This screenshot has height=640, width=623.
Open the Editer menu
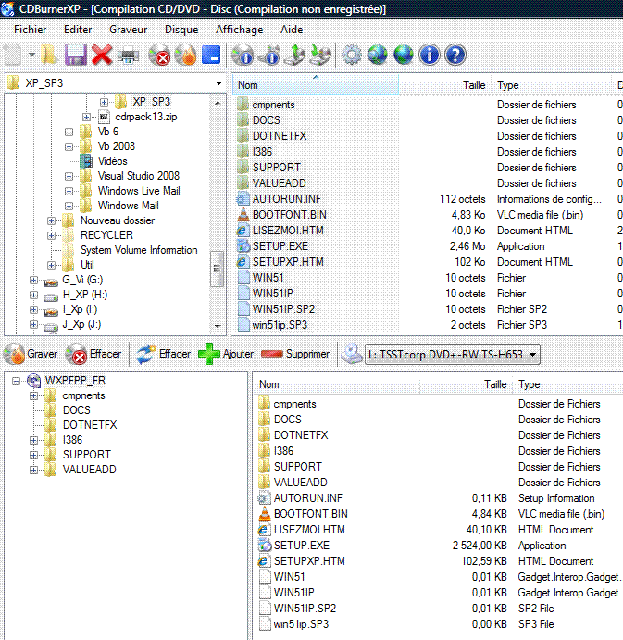(x=78, y=29)
